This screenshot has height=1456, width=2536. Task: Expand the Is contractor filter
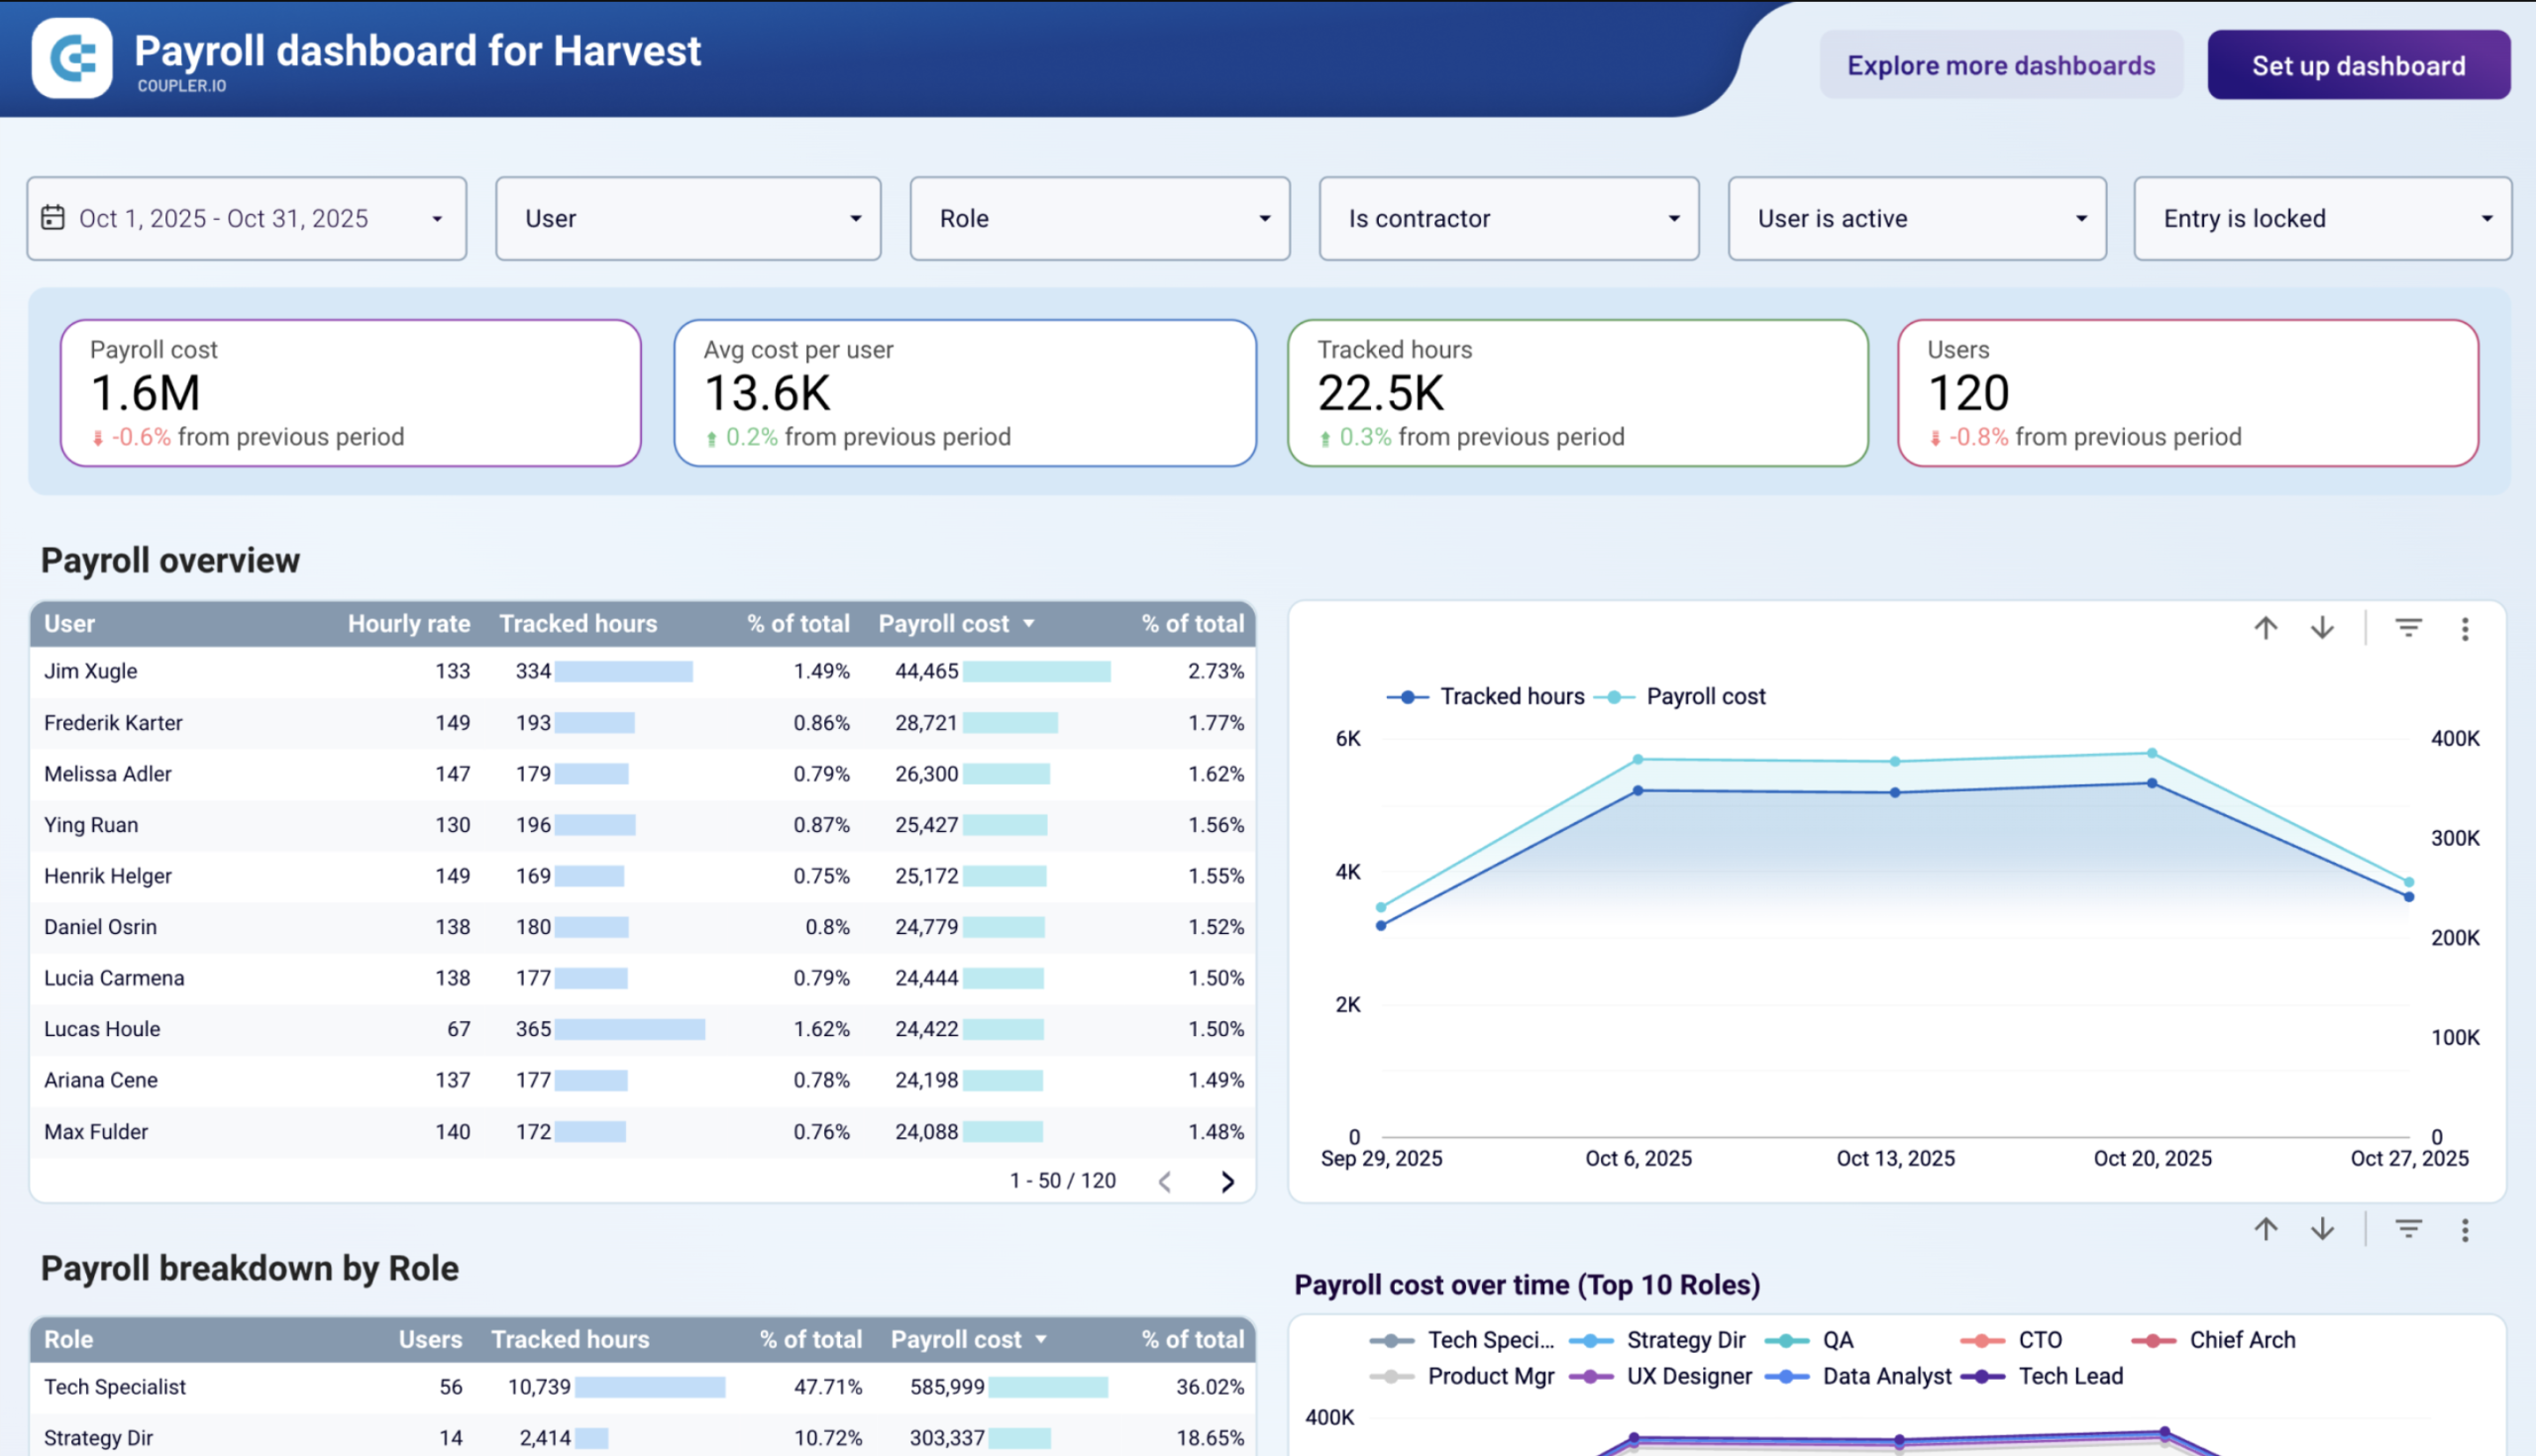[1508, 218]
